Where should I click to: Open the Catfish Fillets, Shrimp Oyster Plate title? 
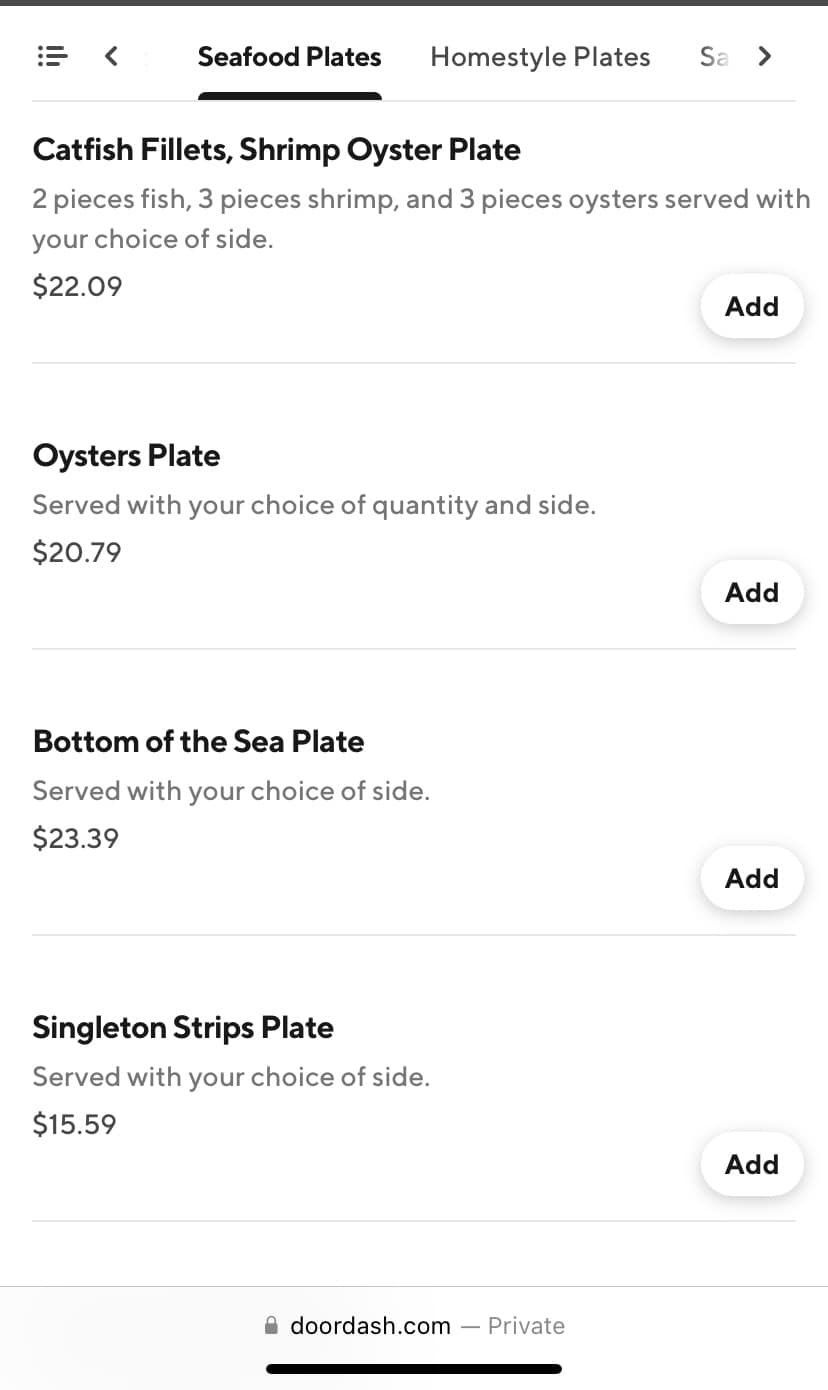pos(276,150)
